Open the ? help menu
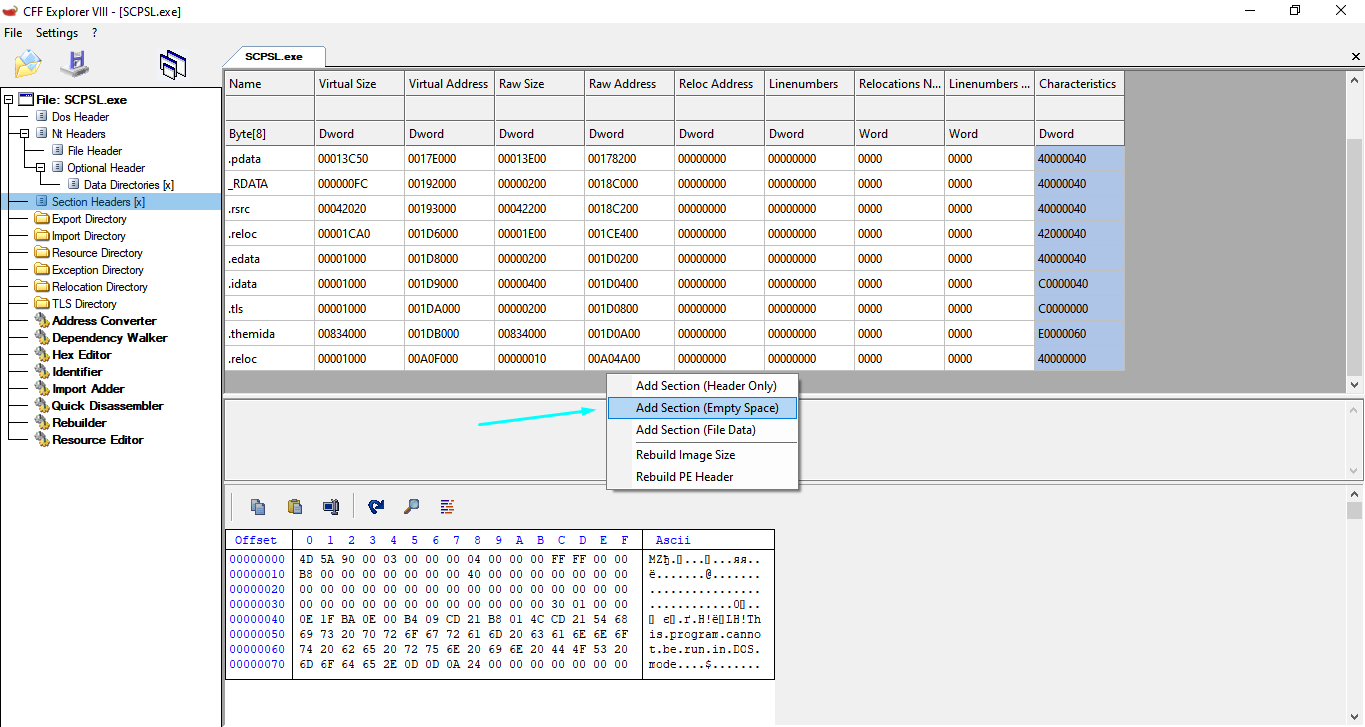Viewport: 1365px width, 727px height. 94,33
